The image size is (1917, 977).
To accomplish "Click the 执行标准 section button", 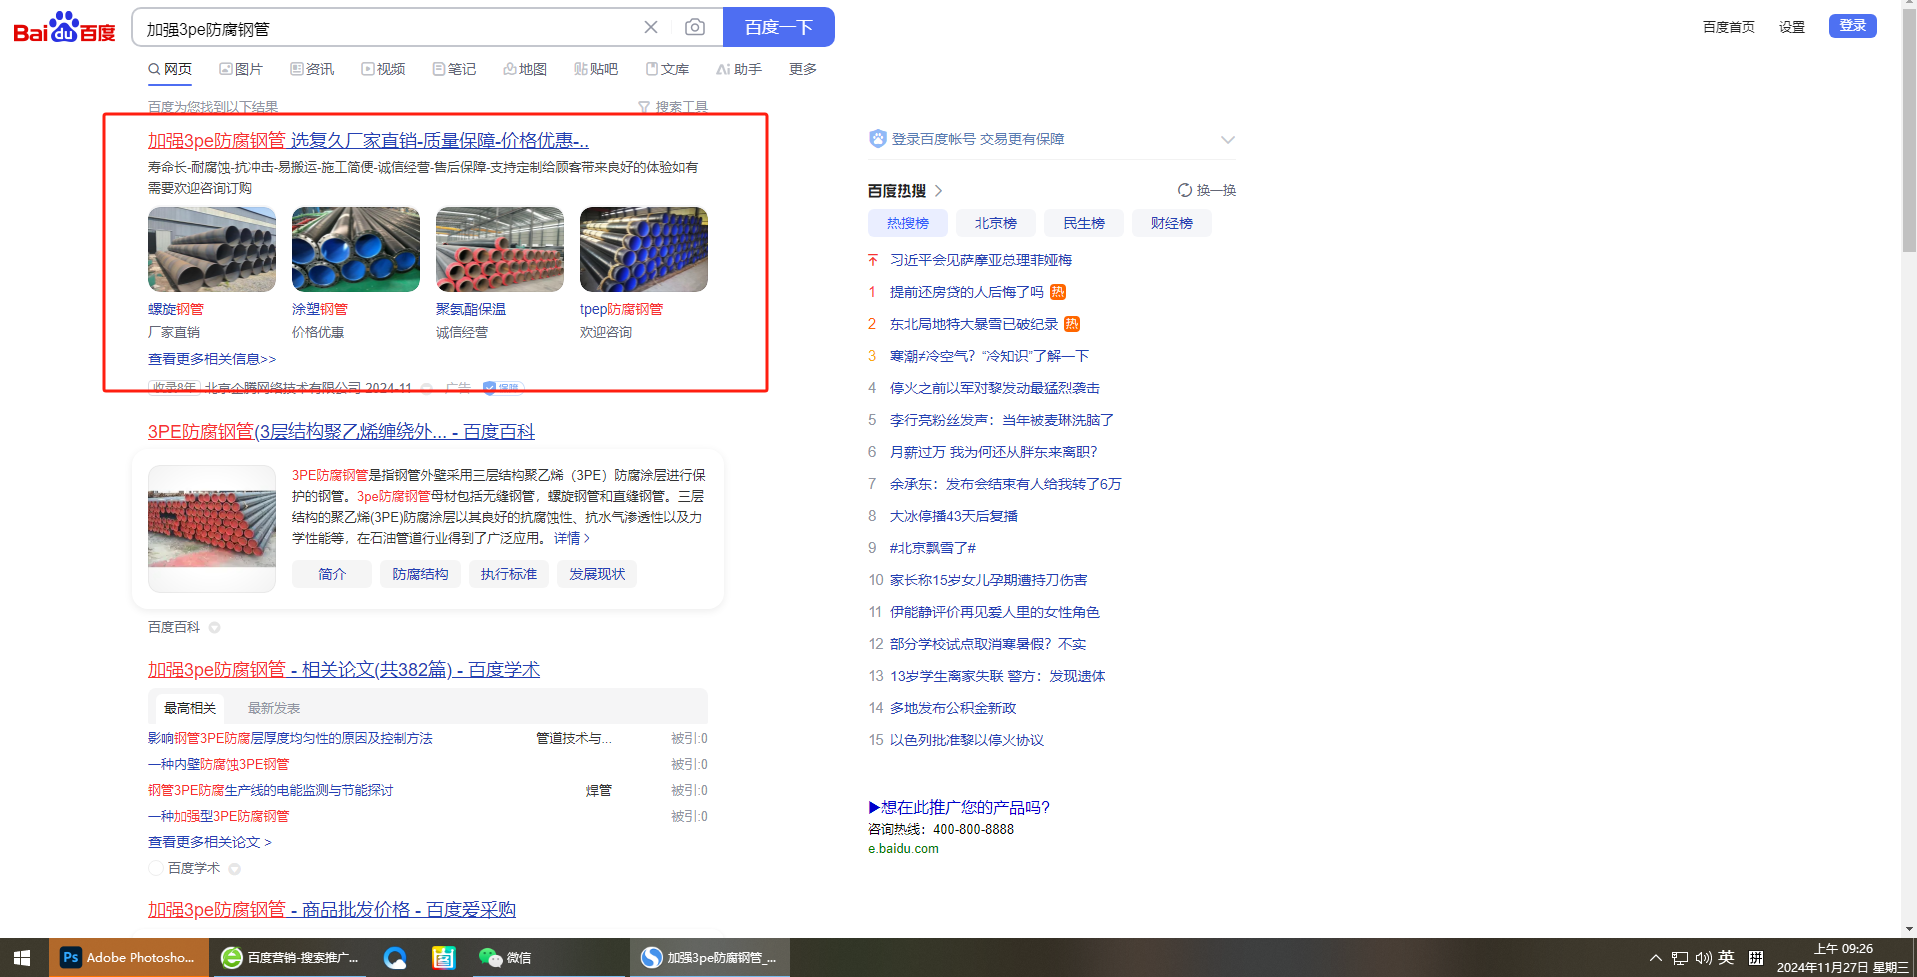I will 509,574.
